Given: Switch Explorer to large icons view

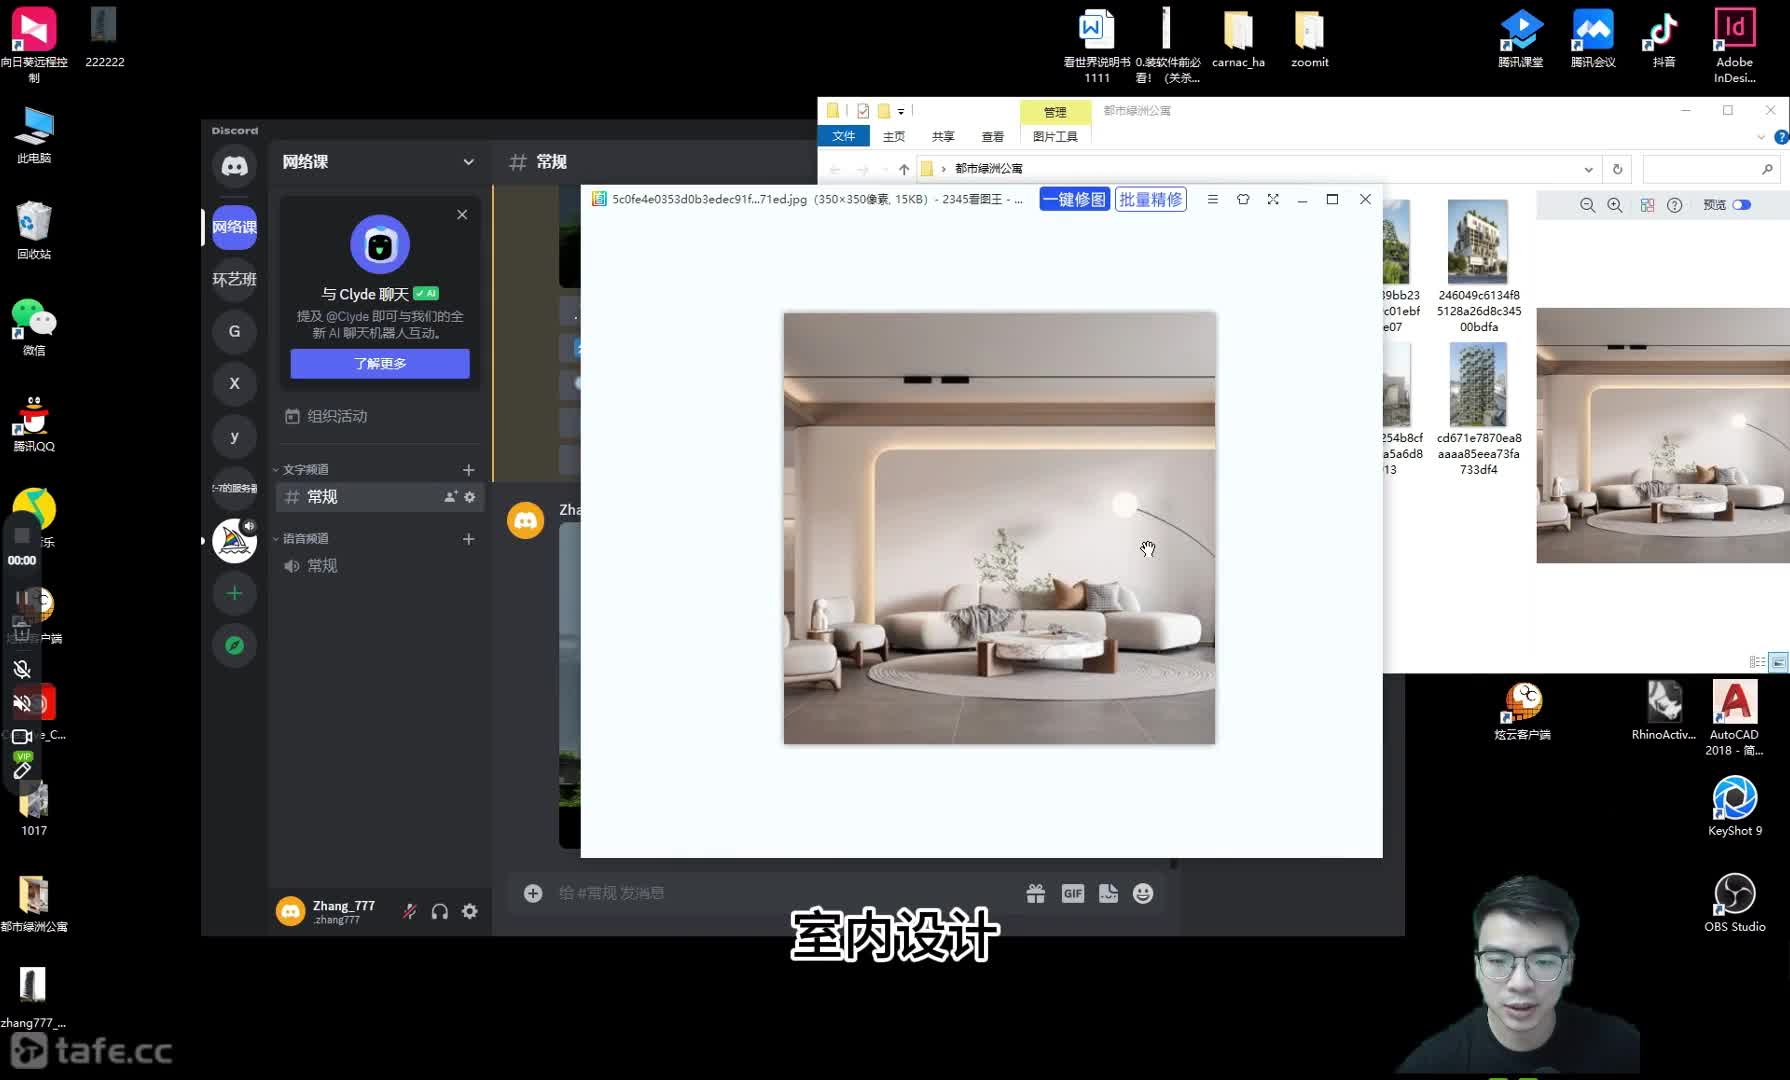Looking at the screenshot, I should pyautogui.click(x=1778, y=662).
